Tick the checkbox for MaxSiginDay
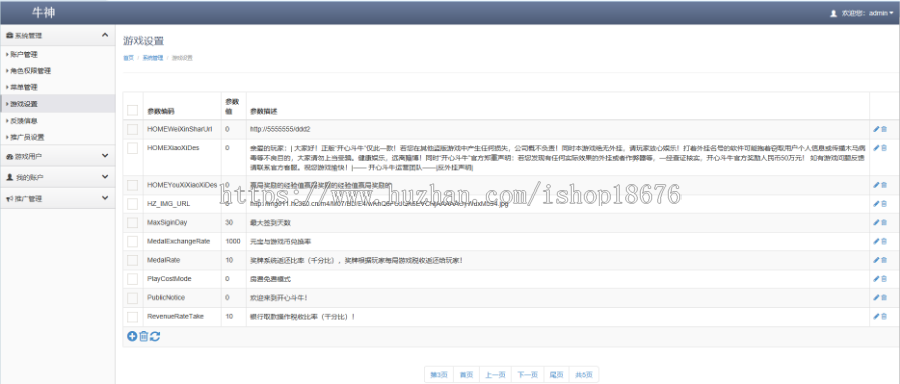Image resolution: width=900 pixels, height=384 pixels. click(133, 222)
